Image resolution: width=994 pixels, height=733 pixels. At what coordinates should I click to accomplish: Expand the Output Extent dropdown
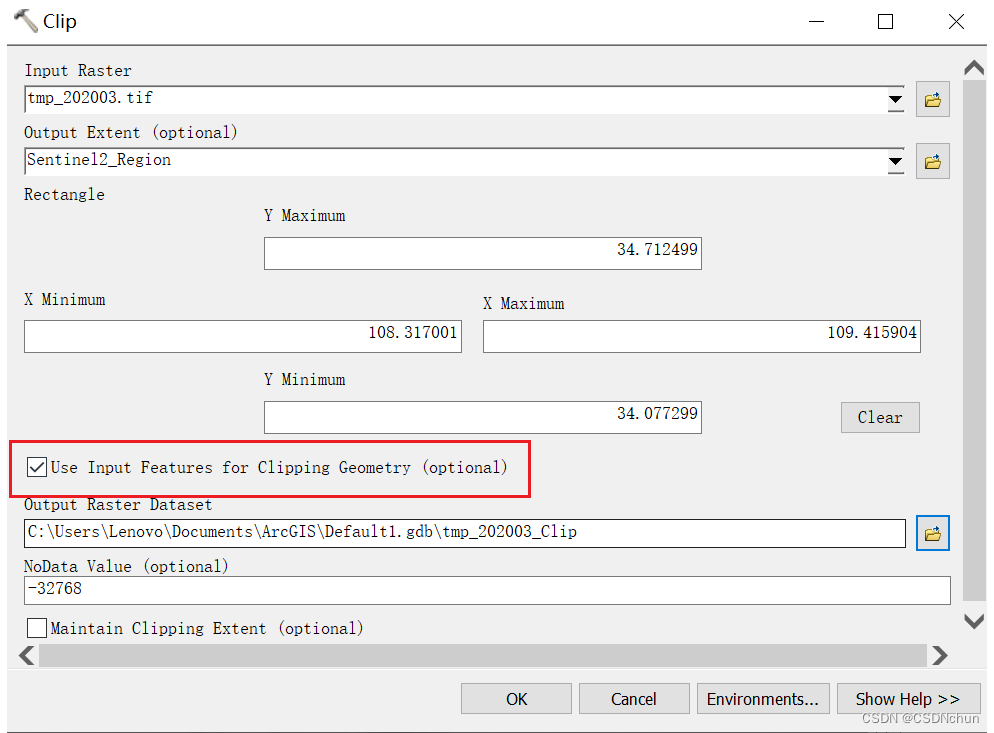coord(894,161)
